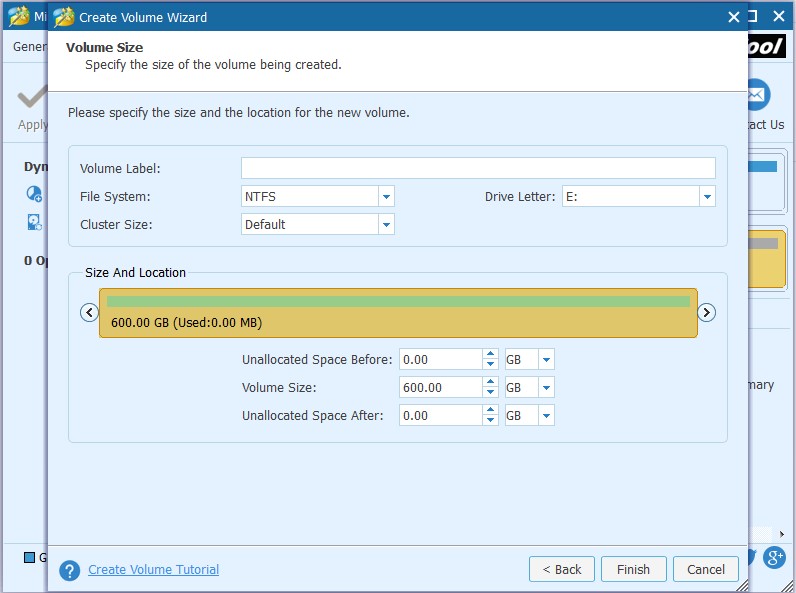Click the 600.00 GB volume size bar
Viewport: 796px width, 593px height.
coord(398,313)
